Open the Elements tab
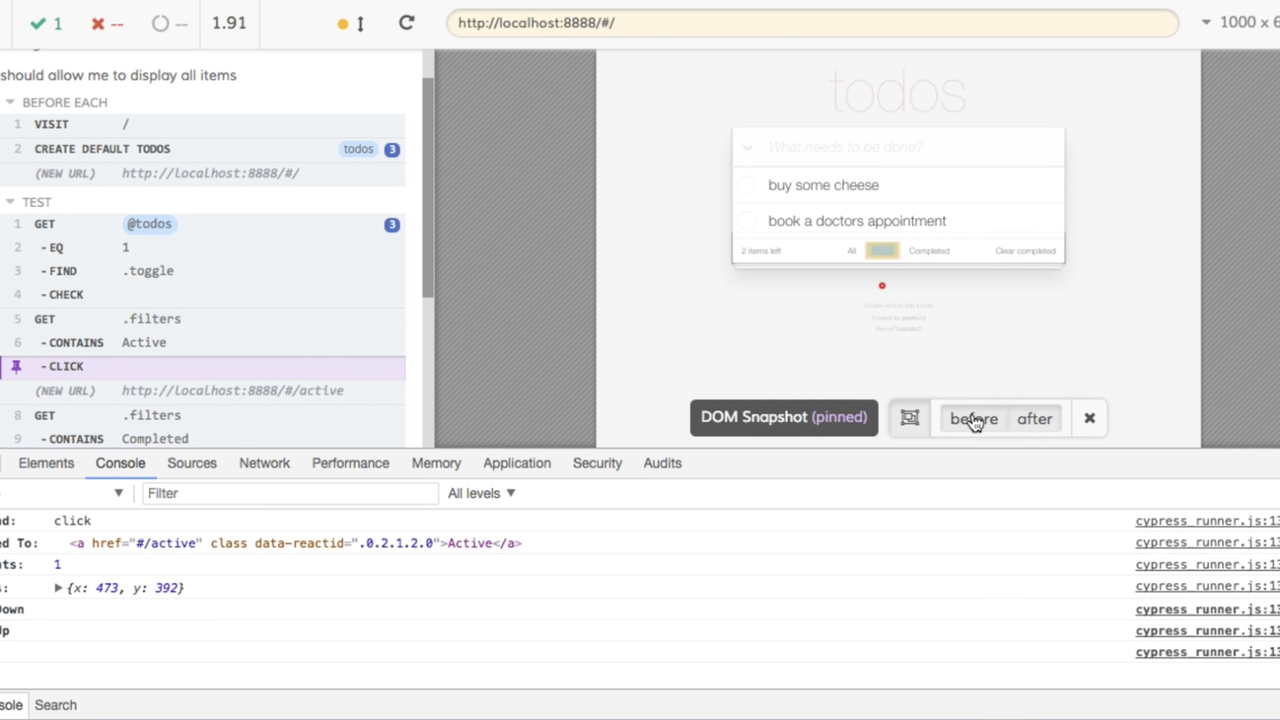 46,463
